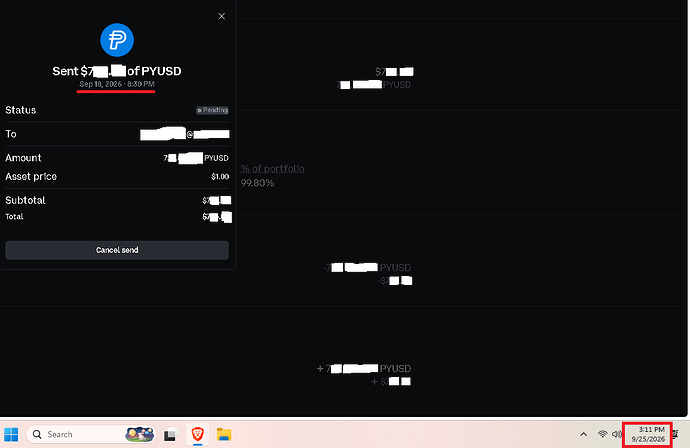
Task: Click the taskbar Search box
Action: (x=91, y=434)
